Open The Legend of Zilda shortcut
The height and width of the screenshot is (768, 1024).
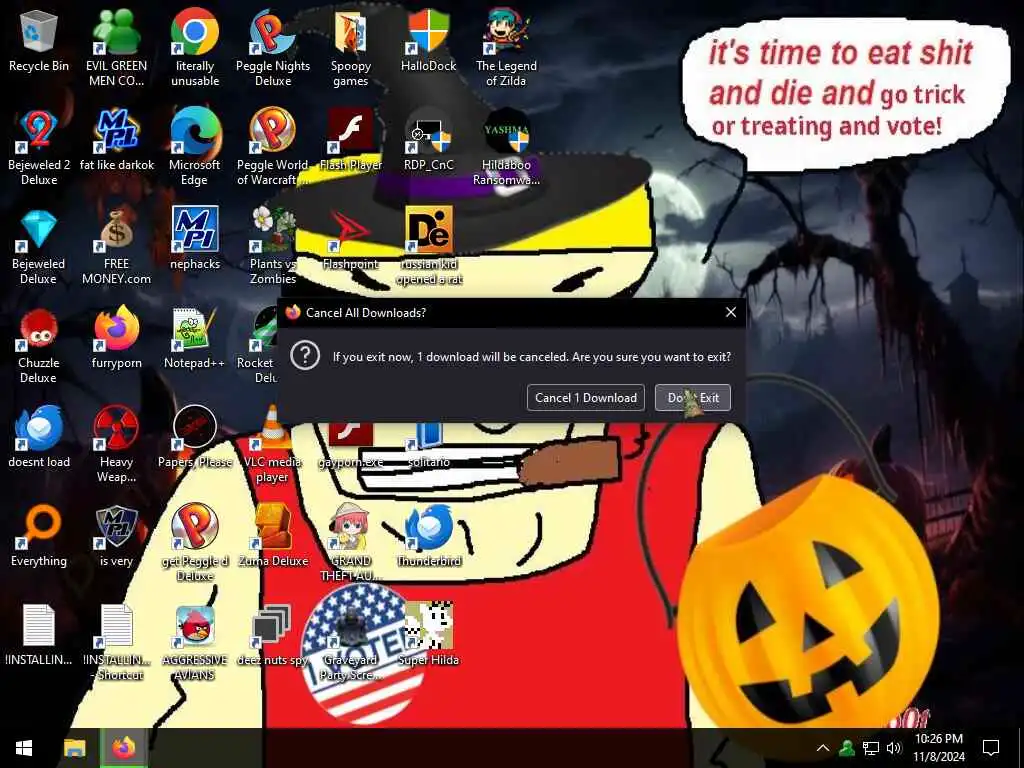point(506,49)
